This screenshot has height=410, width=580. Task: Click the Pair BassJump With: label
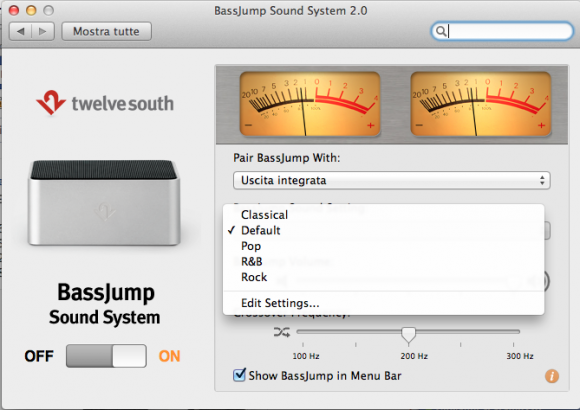(x=287, y=158)
